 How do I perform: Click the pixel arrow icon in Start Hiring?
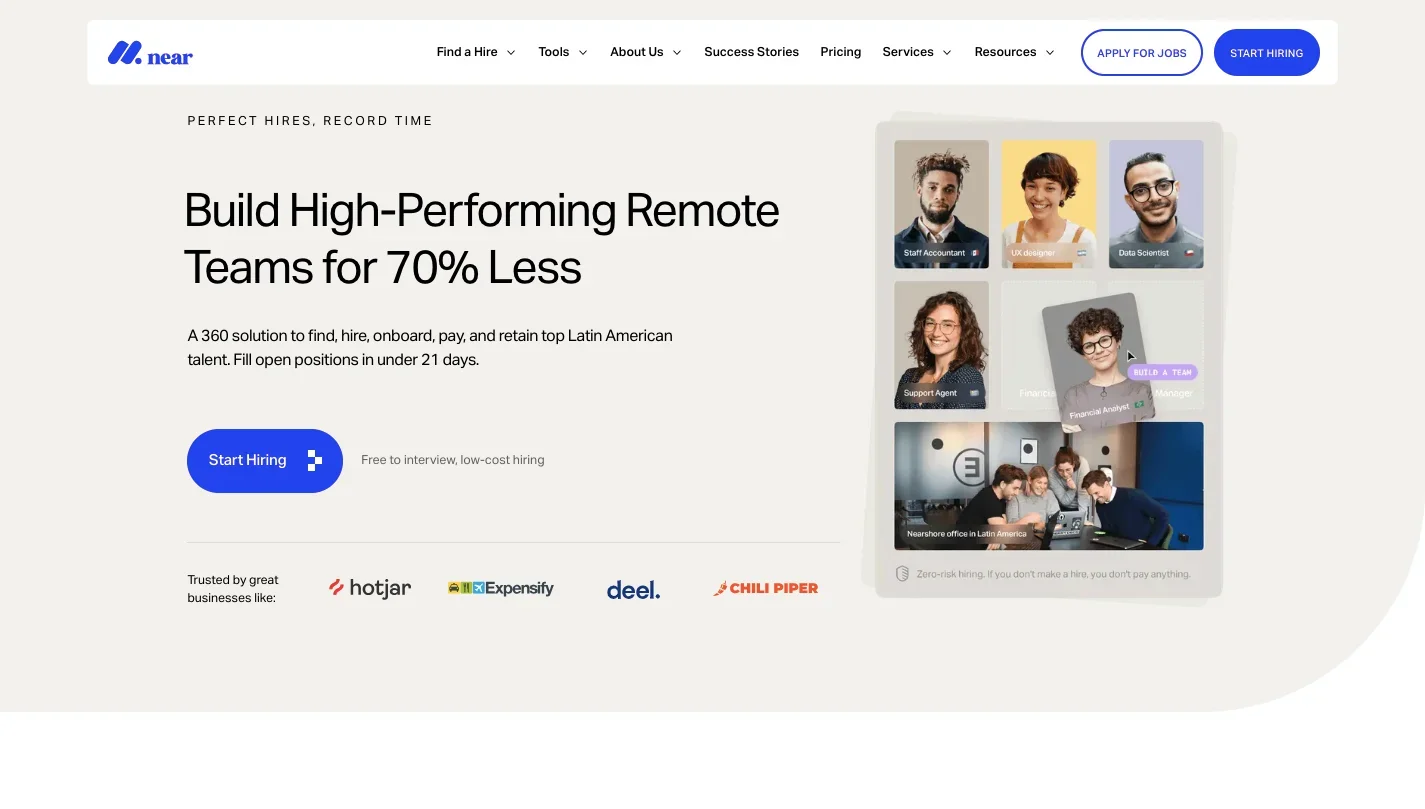(314, 461)
